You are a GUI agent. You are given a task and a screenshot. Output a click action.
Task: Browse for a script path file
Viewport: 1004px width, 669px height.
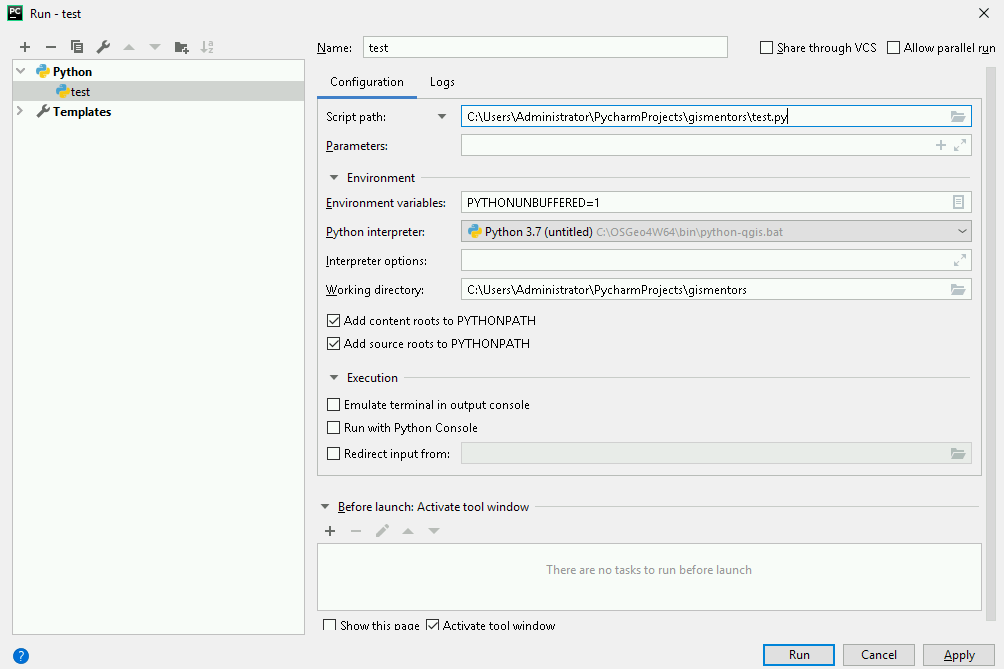tap(958, 115)
